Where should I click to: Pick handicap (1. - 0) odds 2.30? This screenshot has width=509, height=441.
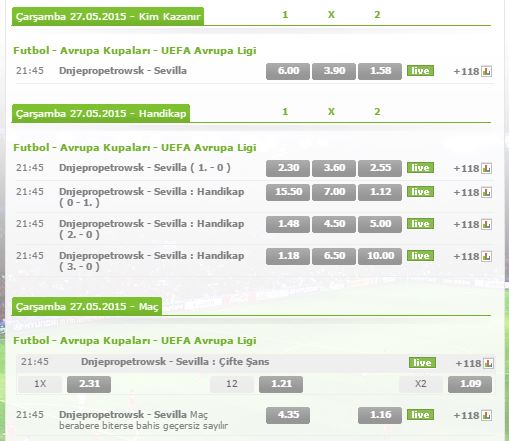click(x=288, y=168)
